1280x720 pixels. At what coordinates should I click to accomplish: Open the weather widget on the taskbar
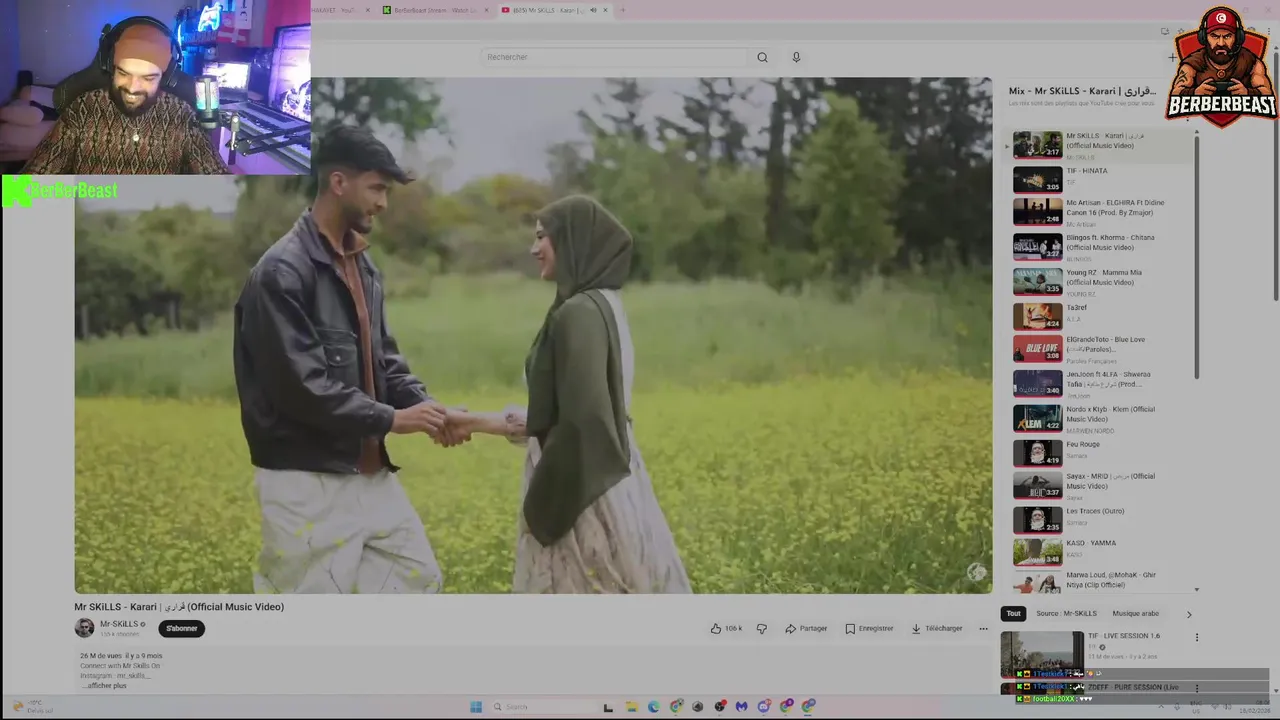32,707
